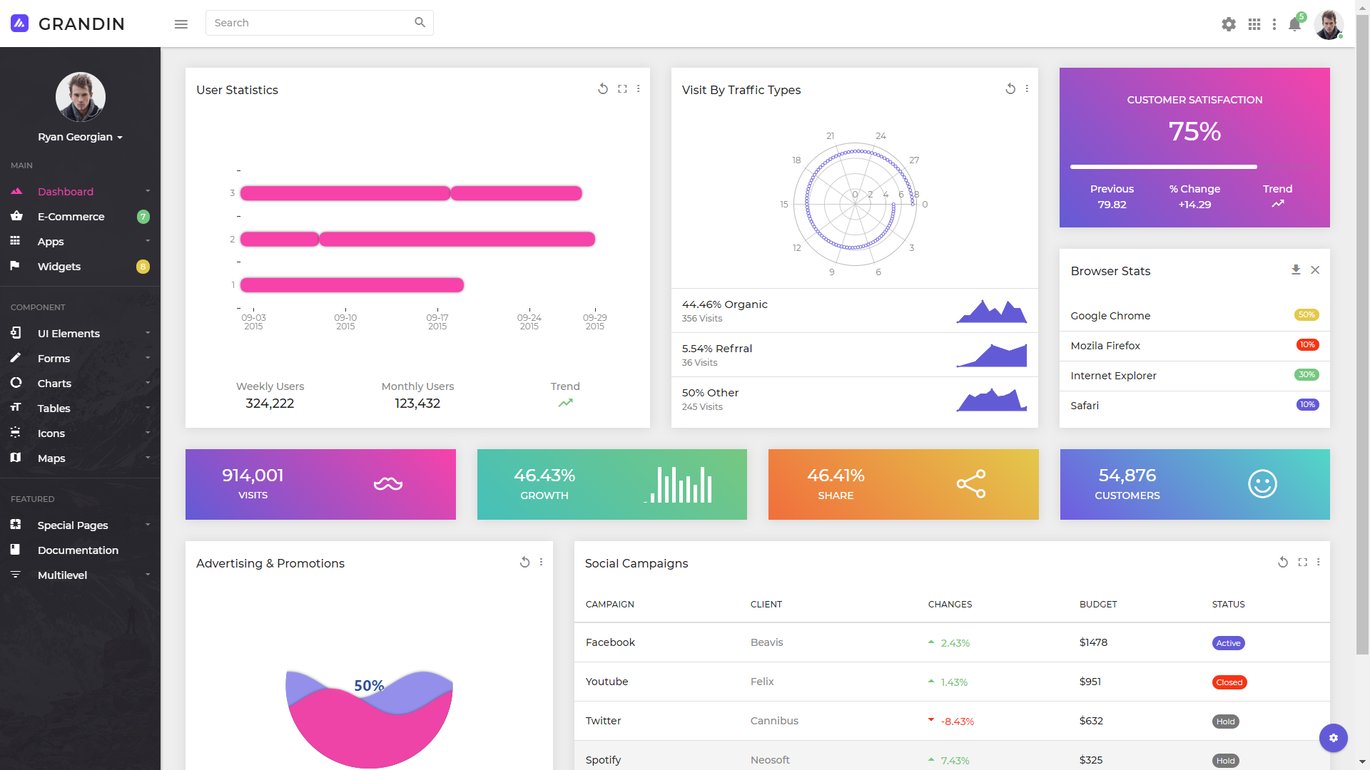
Task: Click the share icon on Share card
Action: point(971,484)
